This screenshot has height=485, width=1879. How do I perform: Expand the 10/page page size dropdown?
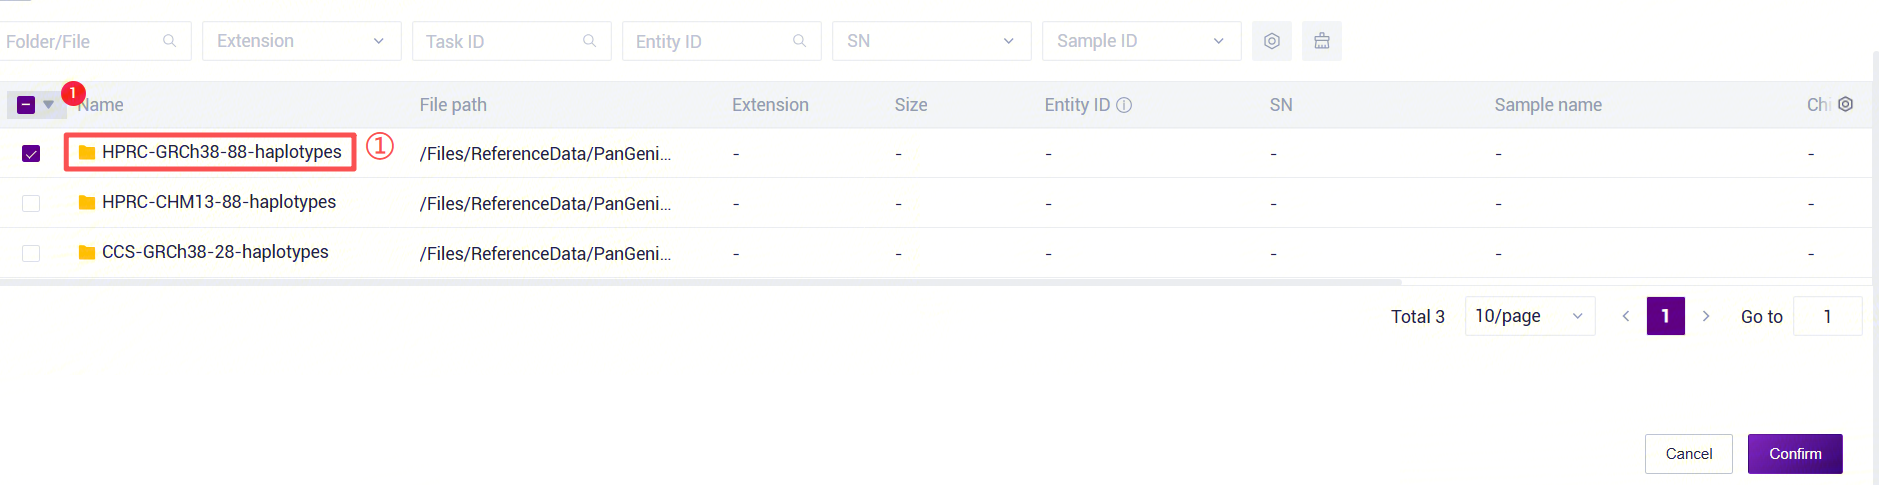[1529, 316]
